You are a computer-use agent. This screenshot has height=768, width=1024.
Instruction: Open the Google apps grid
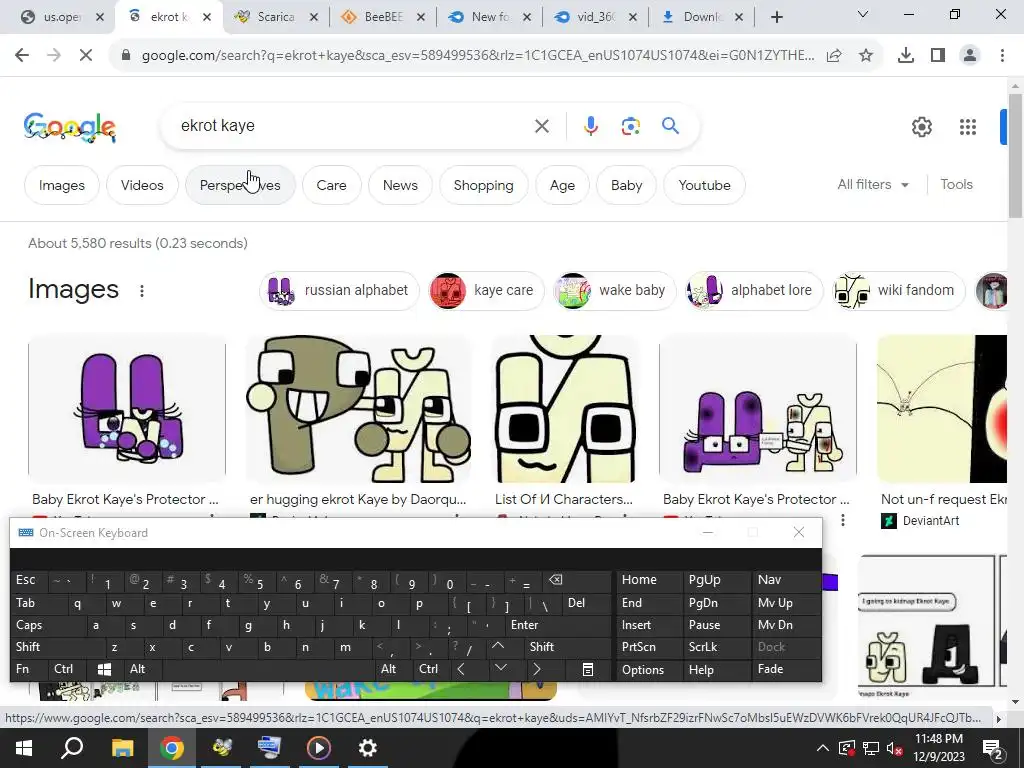tap(968, 127)
